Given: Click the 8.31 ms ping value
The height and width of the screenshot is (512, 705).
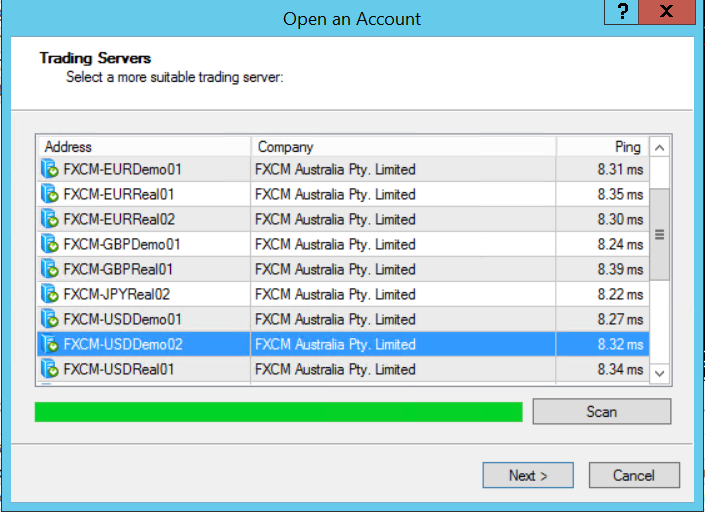Looking at the screenshot, I should tap(620, 169).
